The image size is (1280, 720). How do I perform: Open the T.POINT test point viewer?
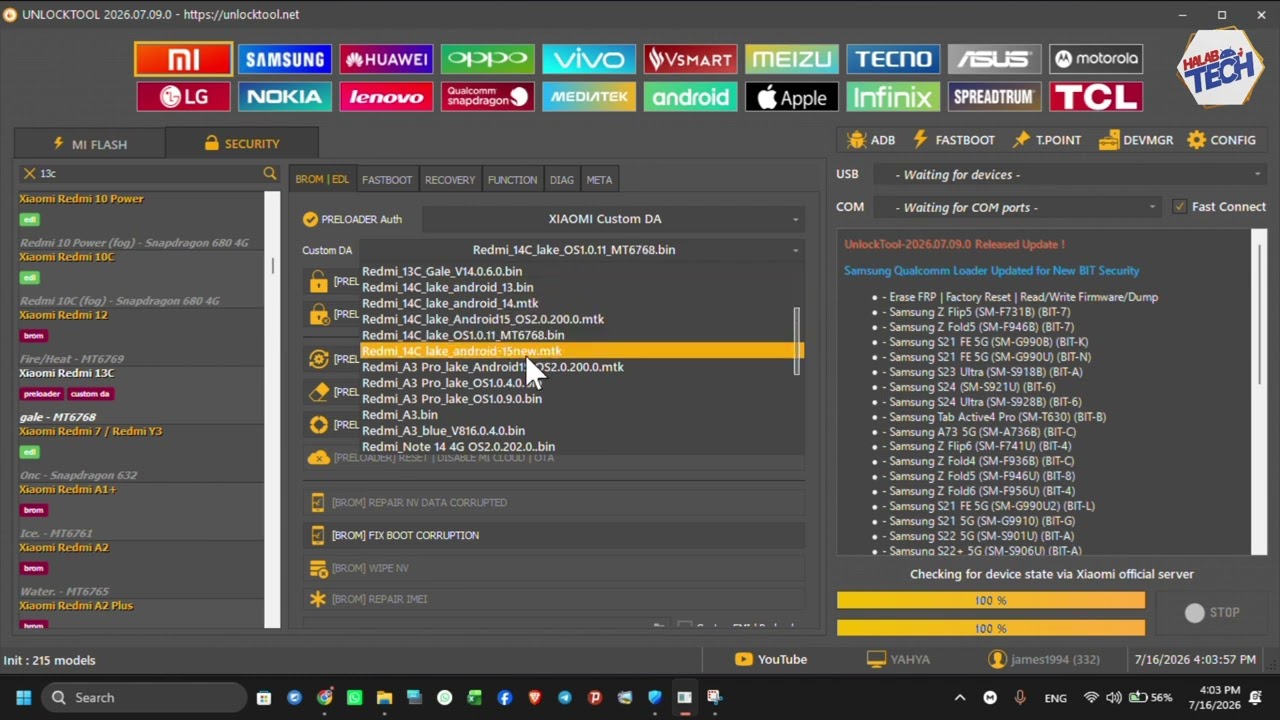[1047, 140]
